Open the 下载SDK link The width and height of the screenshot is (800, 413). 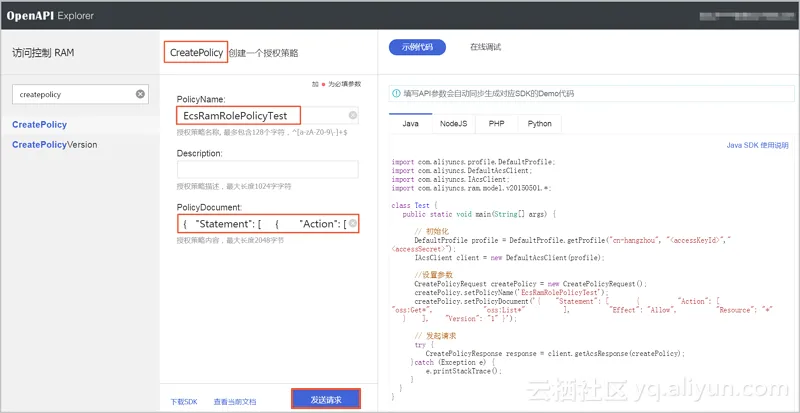[184, 402]
